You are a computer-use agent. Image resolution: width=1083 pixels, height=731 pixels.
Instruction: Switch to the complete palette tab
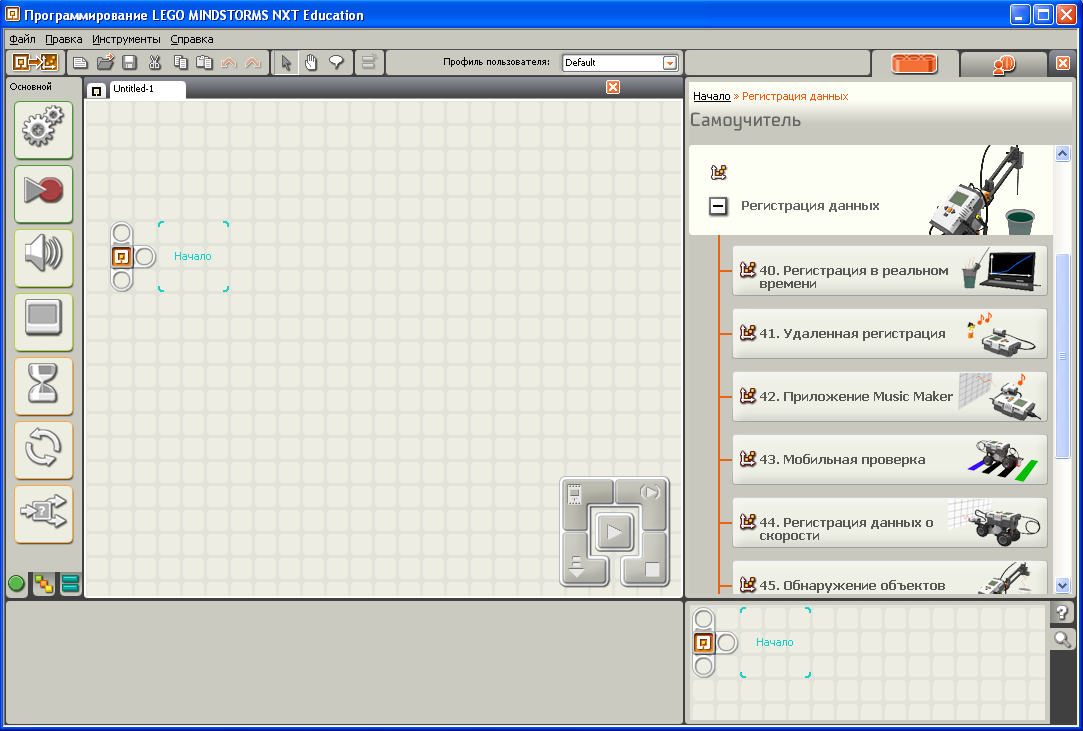tap(44, 584)
